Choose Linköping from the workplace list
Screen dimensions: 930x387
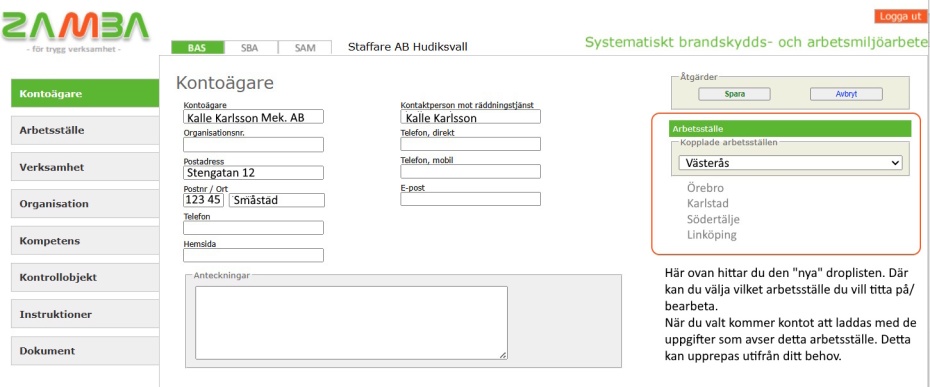click(x=711, y=234)
